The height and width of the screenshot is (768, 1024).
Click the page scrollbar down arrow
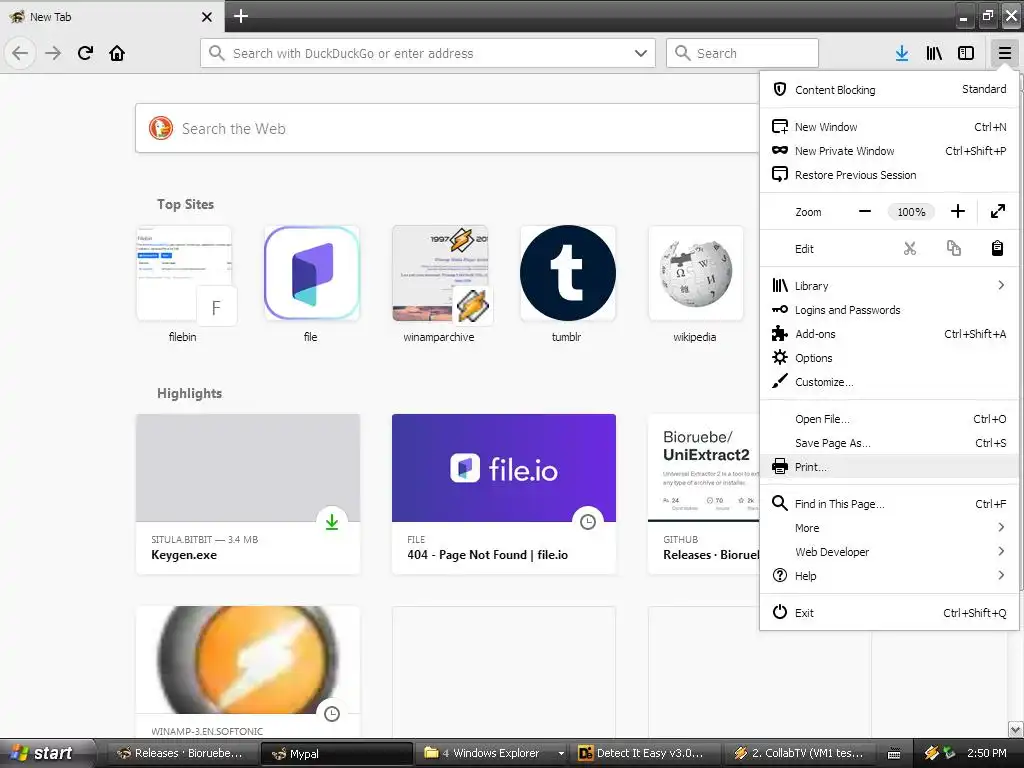(x=1016, y=729)
